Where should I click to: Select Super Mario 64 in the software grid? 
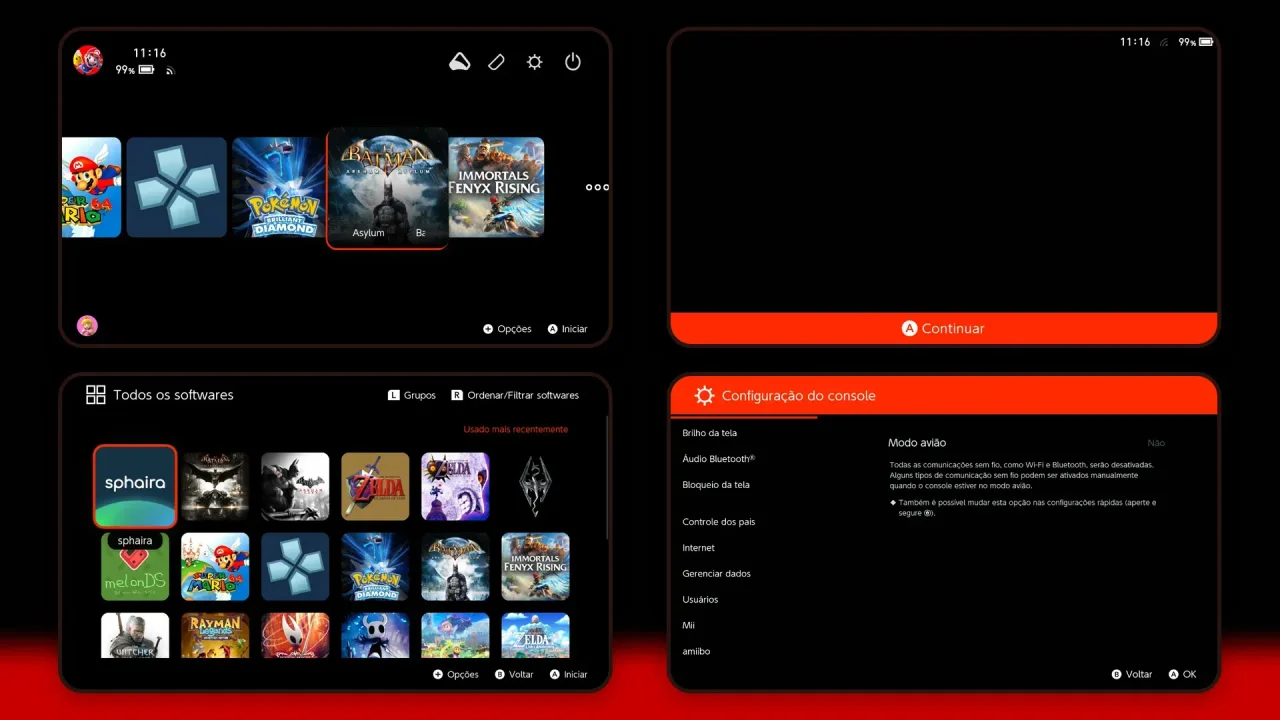click(215, 567)
